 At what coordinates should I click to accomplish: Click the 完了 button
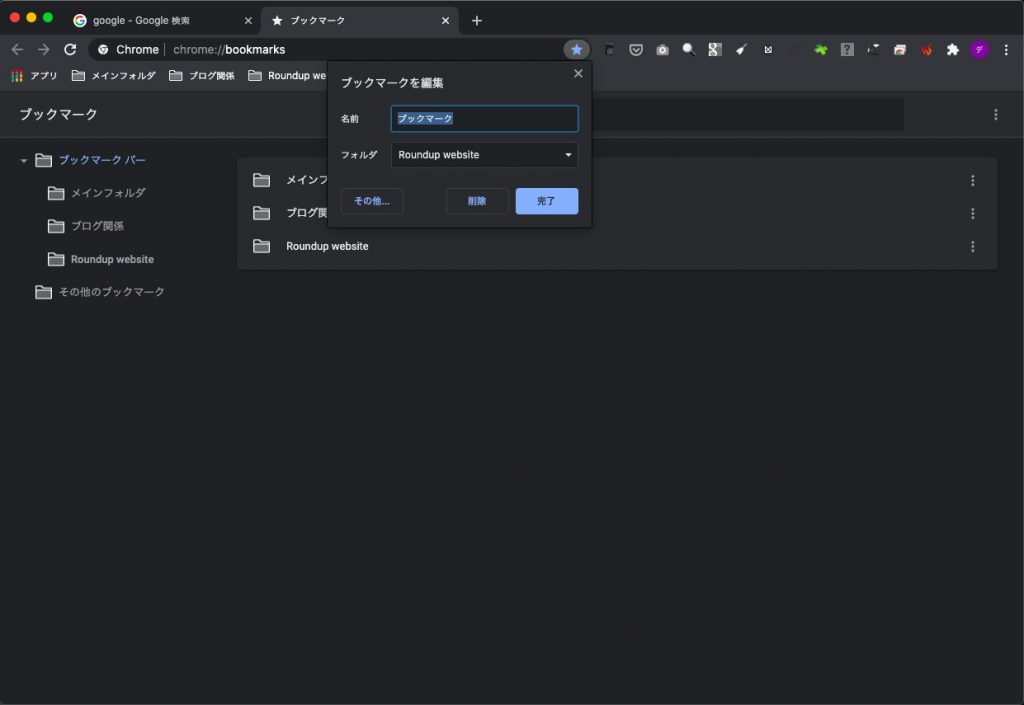pos(547,201)
